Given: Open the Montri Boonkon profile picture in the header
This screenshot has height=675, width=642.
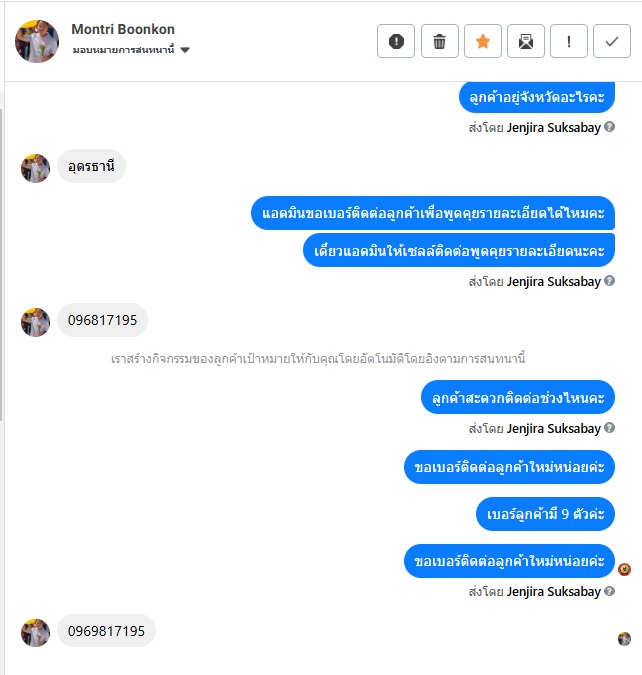Looking at the screenshot, I should coord(37,41).
